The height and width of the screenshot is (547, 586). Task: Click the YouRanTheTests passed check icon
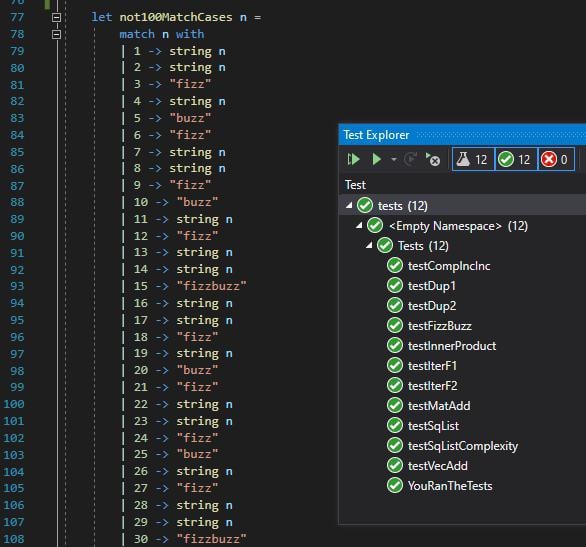coord(395,485)
